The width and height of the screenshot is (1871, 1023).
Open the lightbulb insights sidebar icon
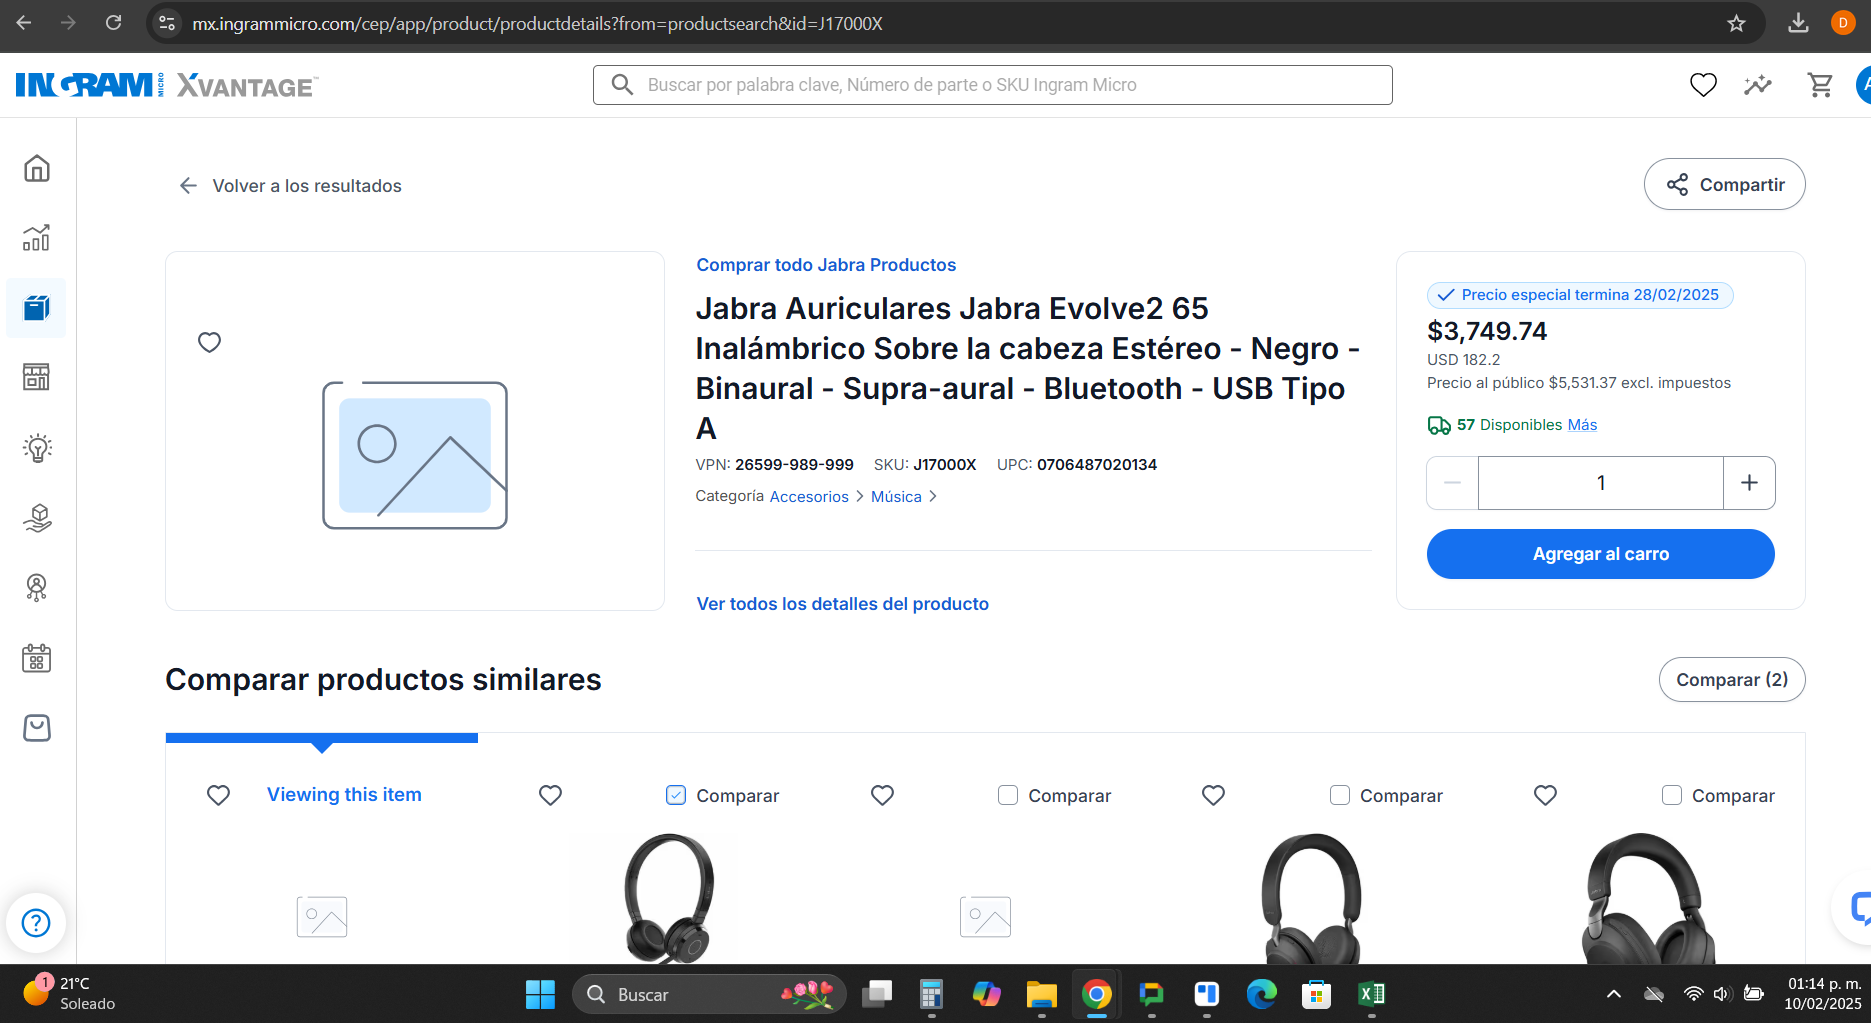pyautogui.click(x=37, y=448)
